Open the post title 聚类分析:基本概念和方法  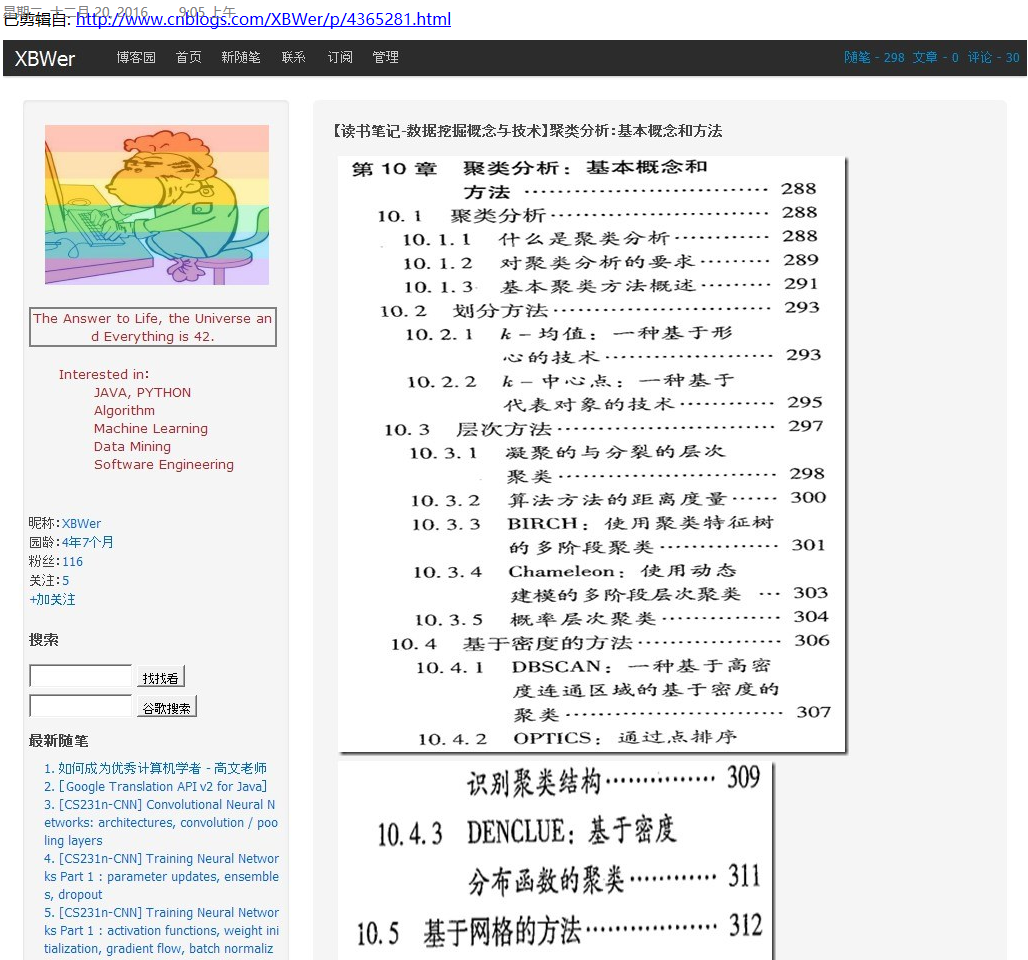click(528, 130)
